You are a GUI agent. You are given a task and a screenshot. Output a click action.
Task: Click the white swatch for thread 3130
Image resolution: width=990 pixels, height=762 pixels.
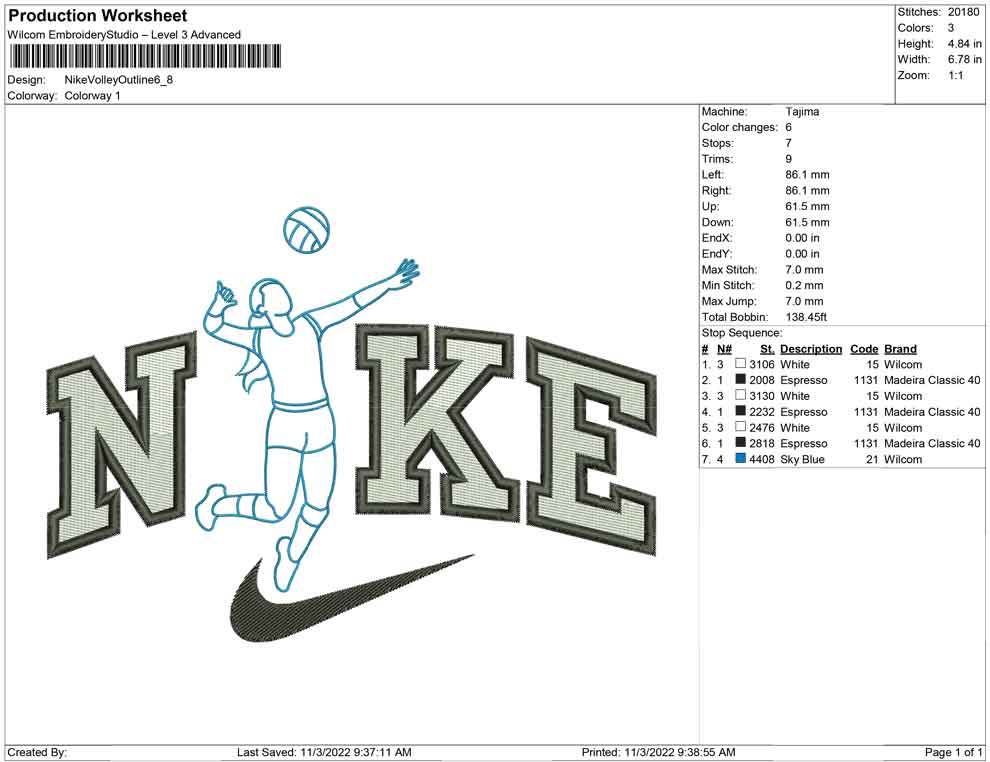tap(741, 395)
